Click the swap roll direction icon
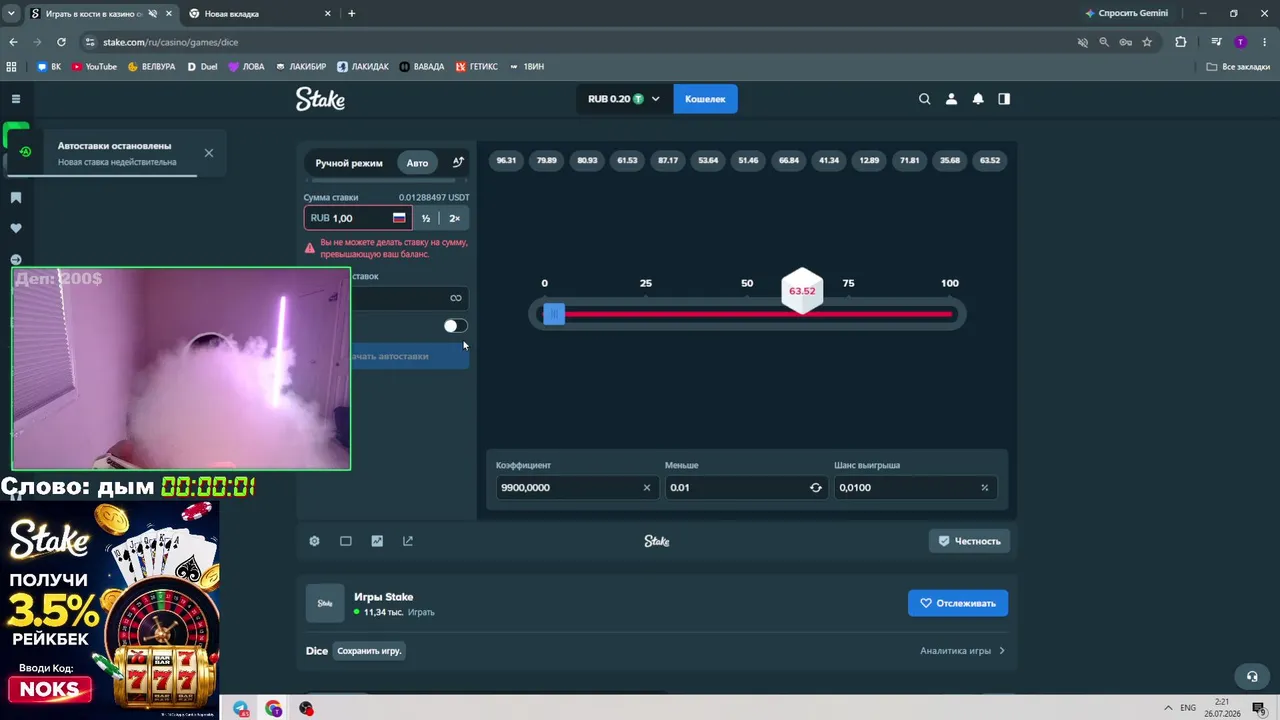Image resolution: width=1280 pixels, height=720 pixels. [x=816, y=488]
